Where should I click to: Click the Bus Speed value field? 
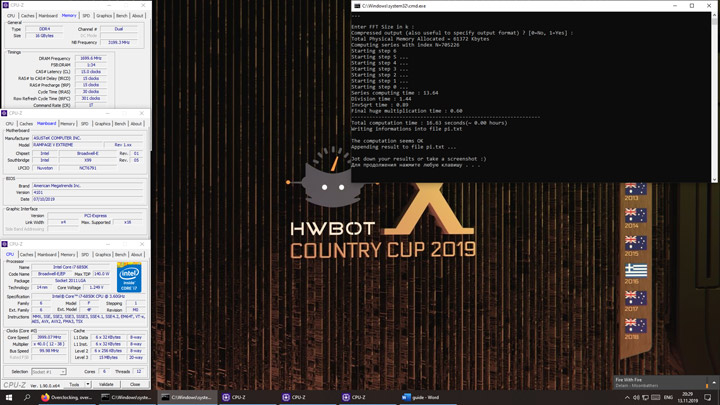(49, 351)
